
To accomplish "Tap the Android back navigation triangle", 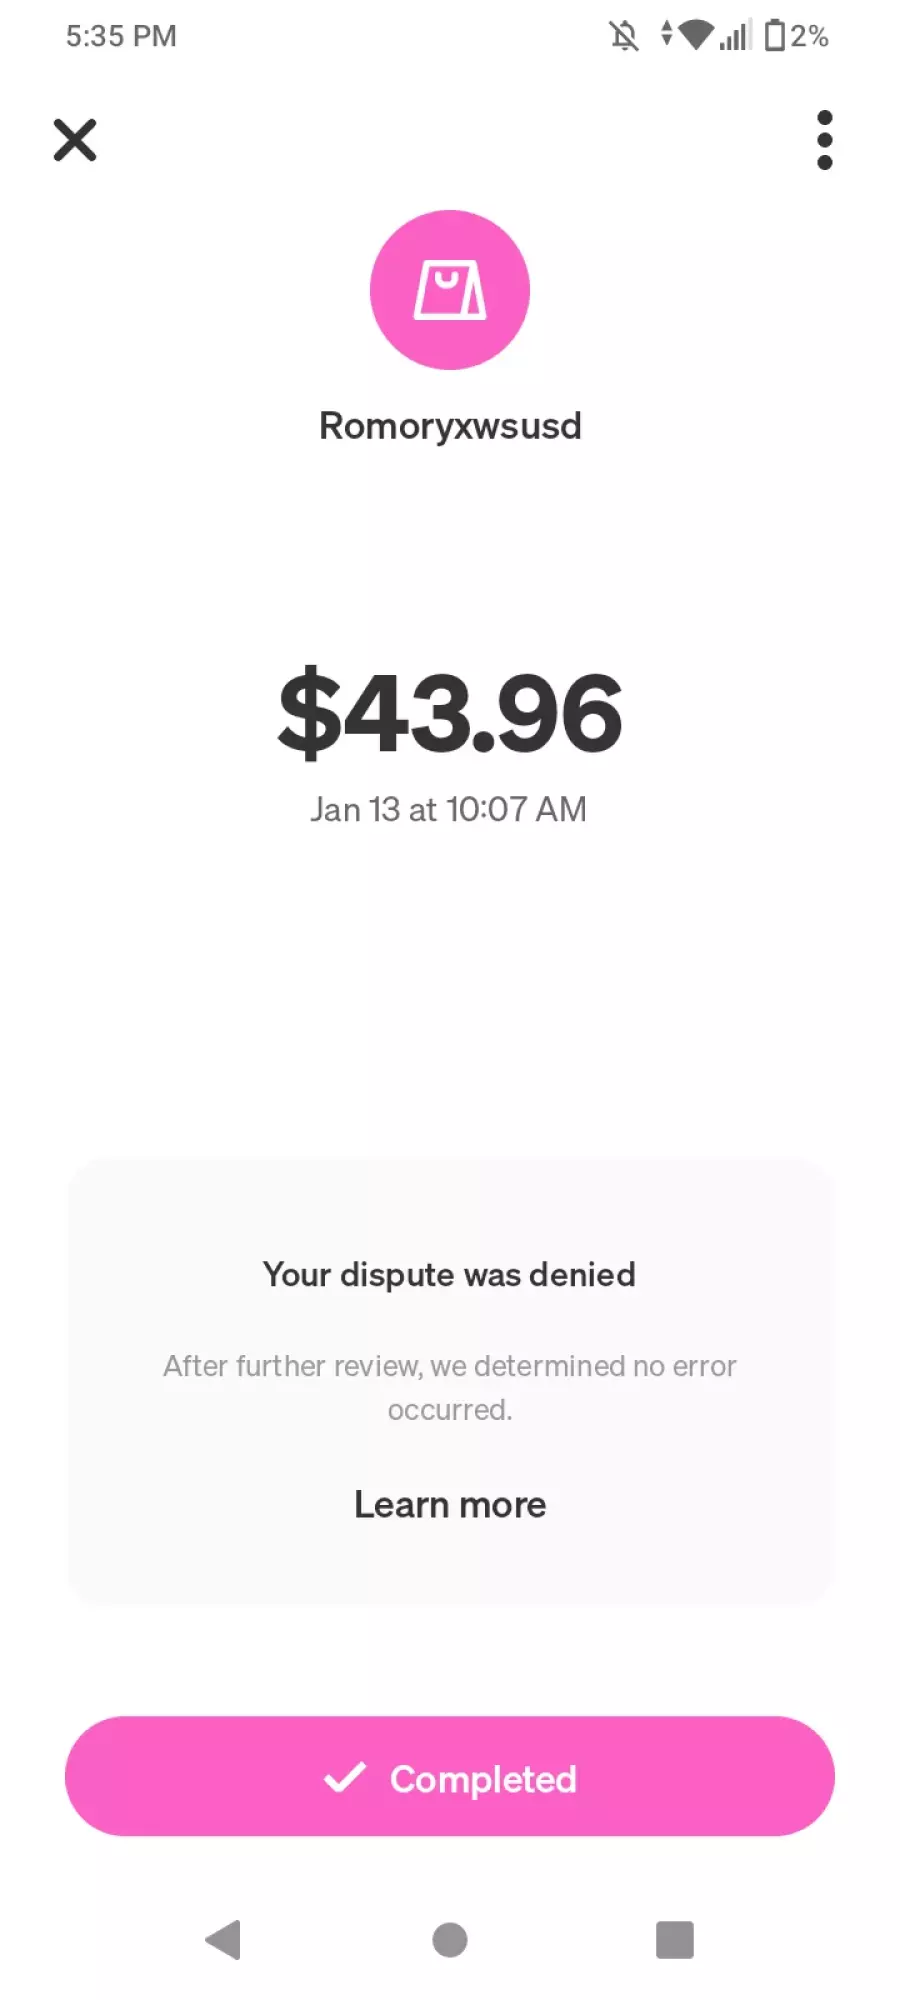I will [x=224, y=1940].
